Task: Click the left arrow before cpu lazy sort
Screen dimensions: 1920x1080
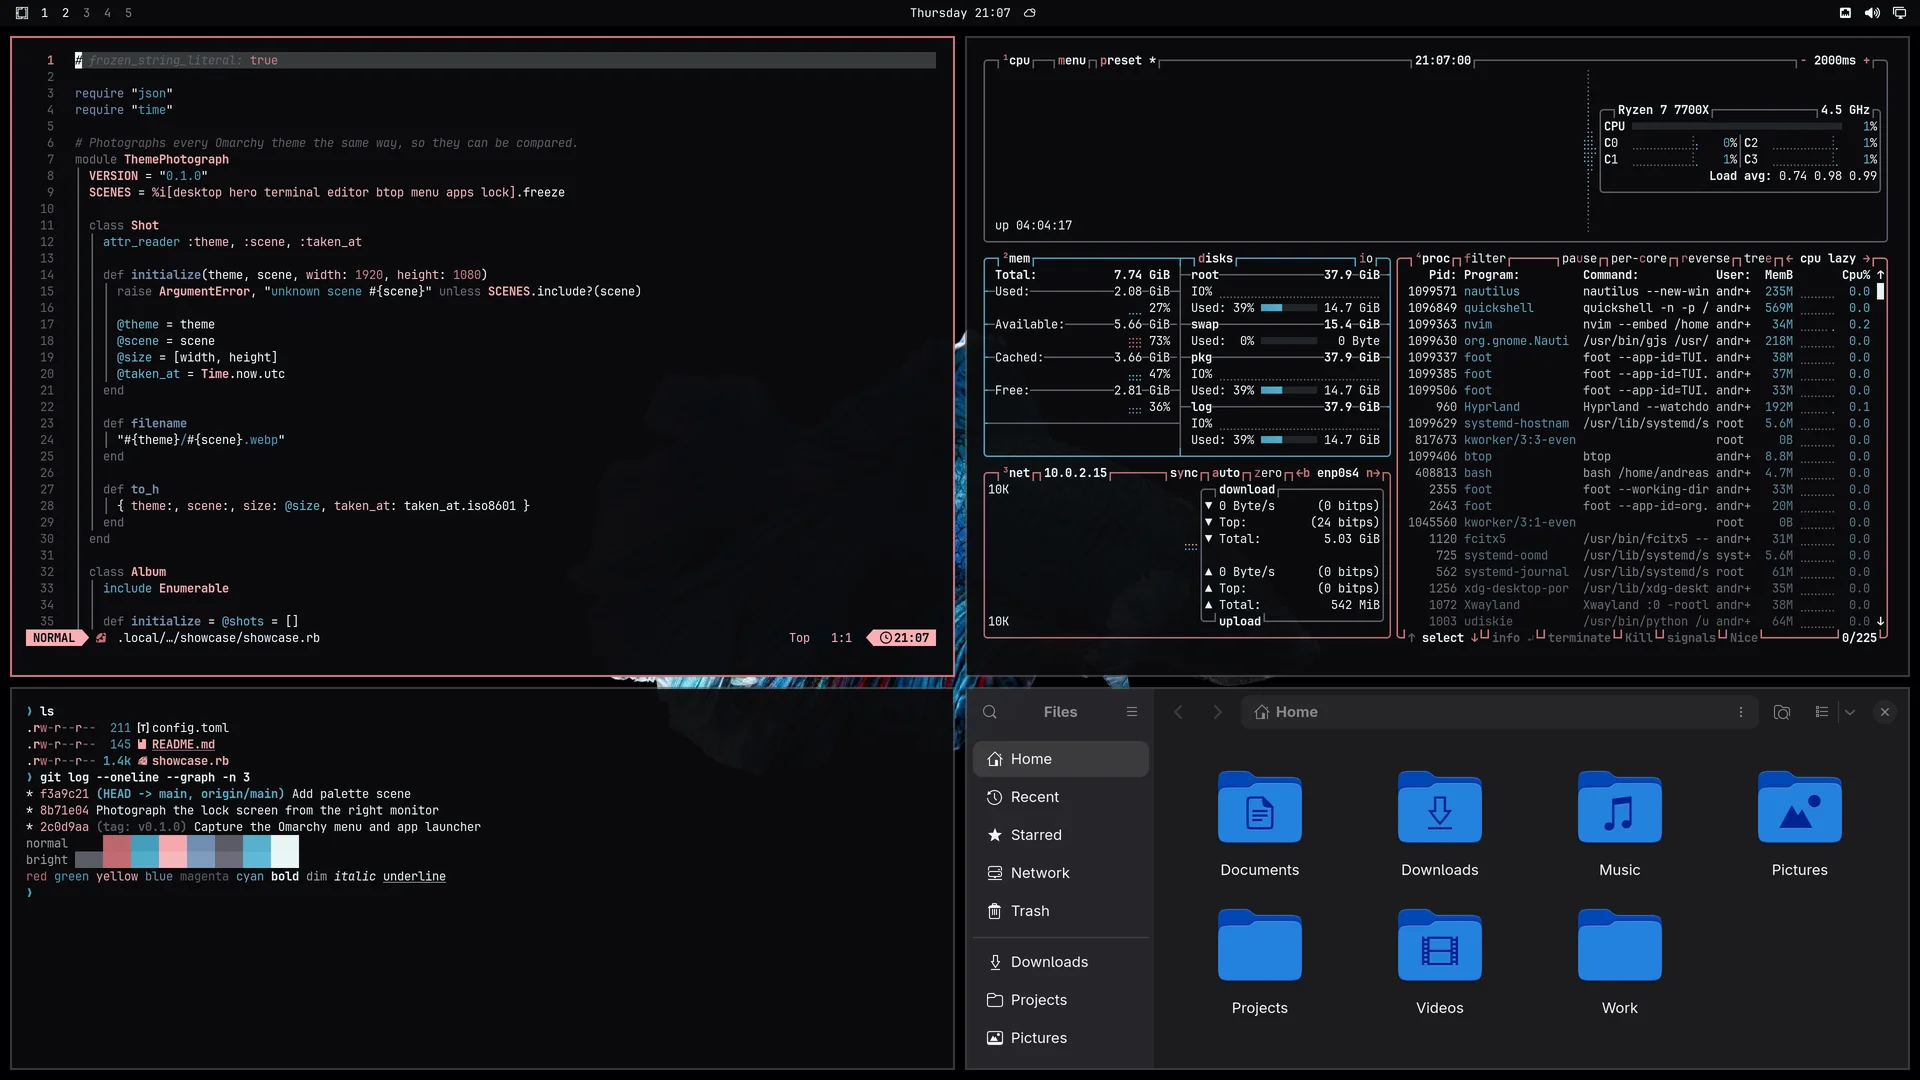Action: (1789, 258)
